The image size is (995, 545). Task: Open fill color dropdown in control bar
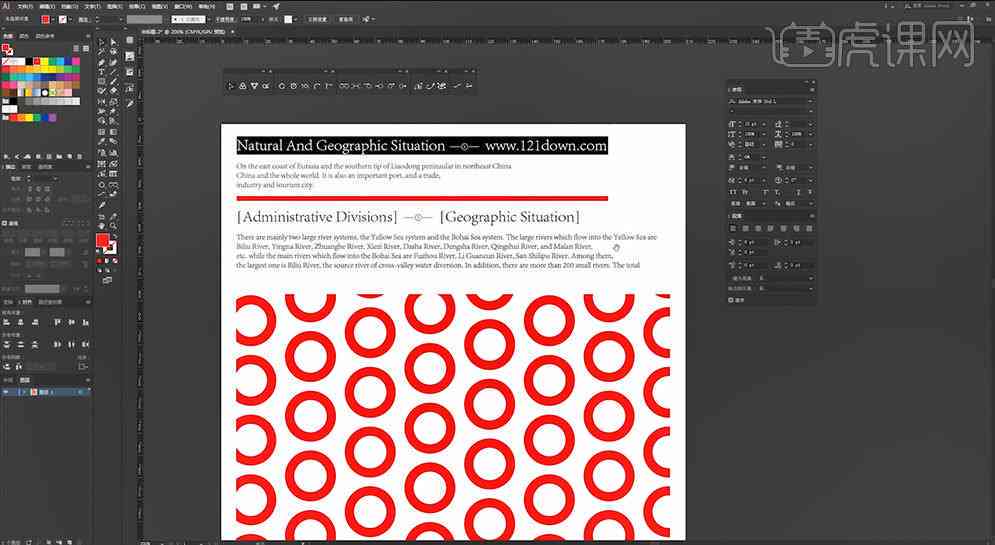click(53, 19)
